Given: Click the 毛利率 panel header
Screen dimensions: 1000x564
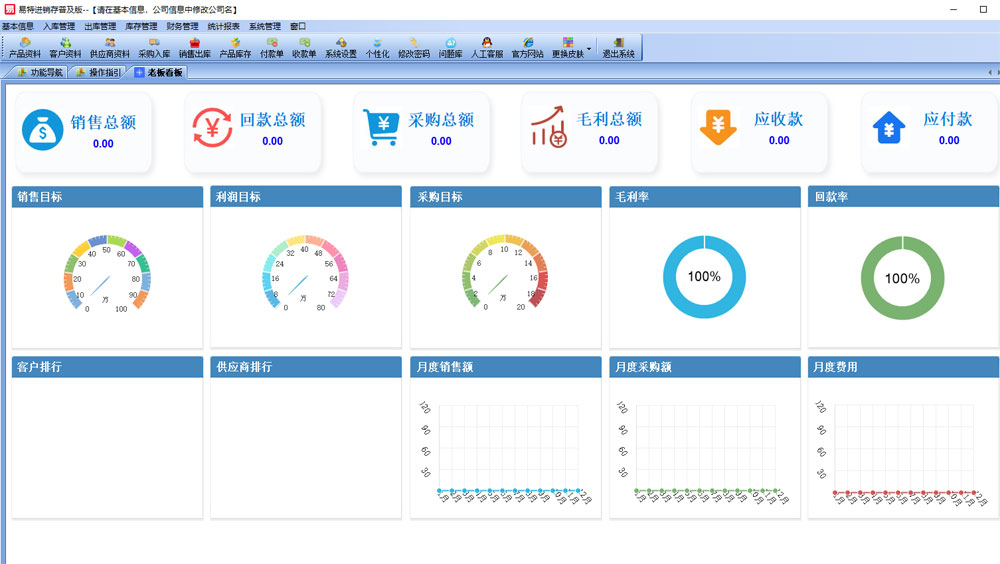Looking at the screenshot, I should 705,197.
